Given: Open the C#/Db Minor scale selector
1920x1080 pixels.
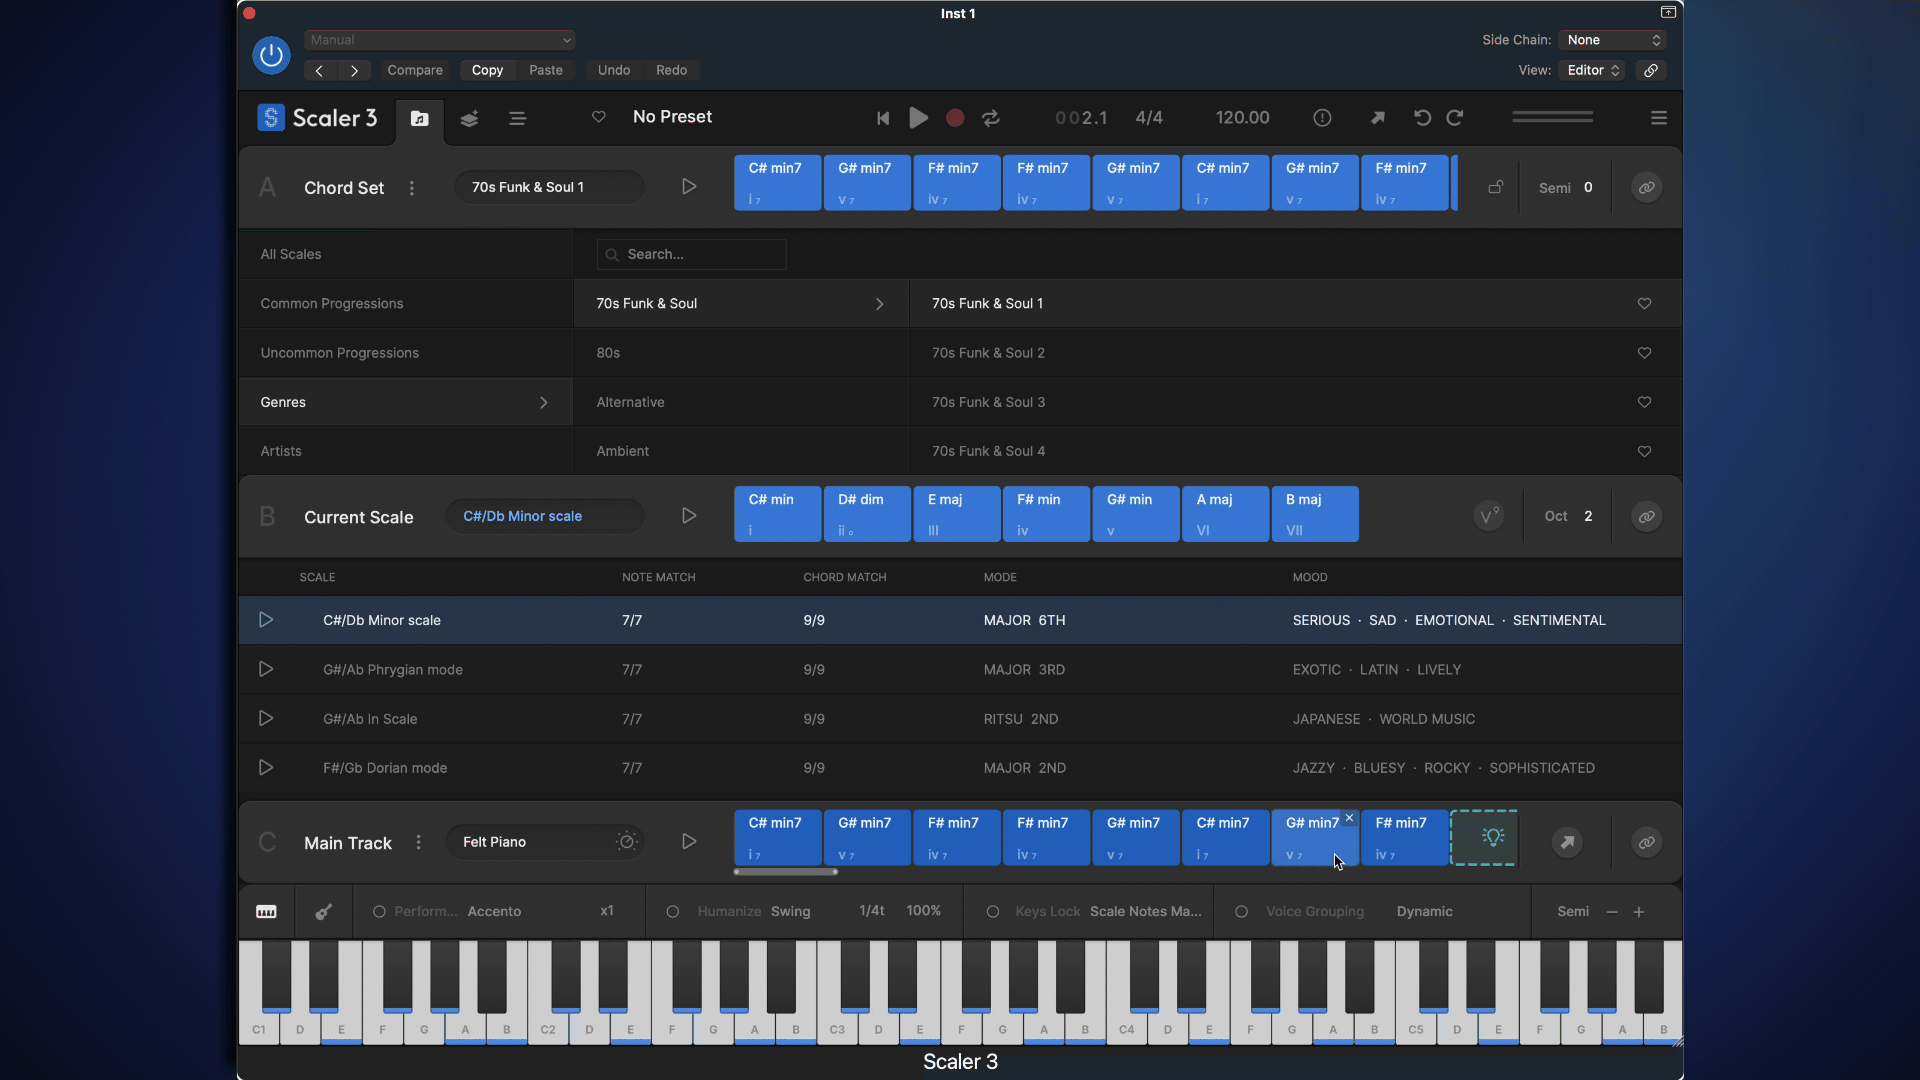Looking at the screenshot, I should (x=545, y=516).
